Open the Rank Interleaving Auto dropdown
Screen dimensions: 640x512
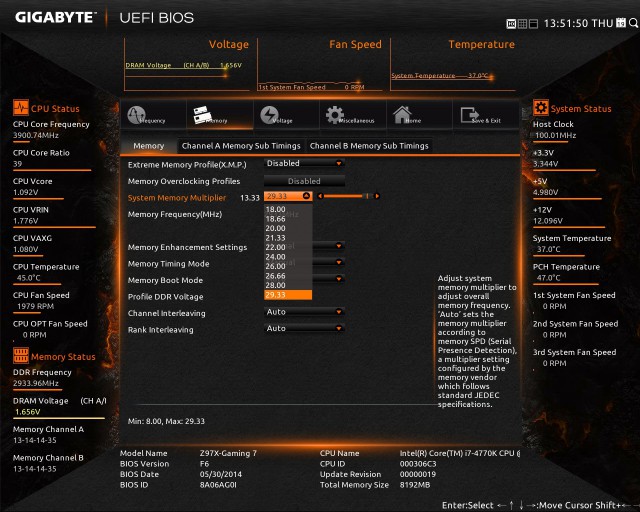pos(304,328)
